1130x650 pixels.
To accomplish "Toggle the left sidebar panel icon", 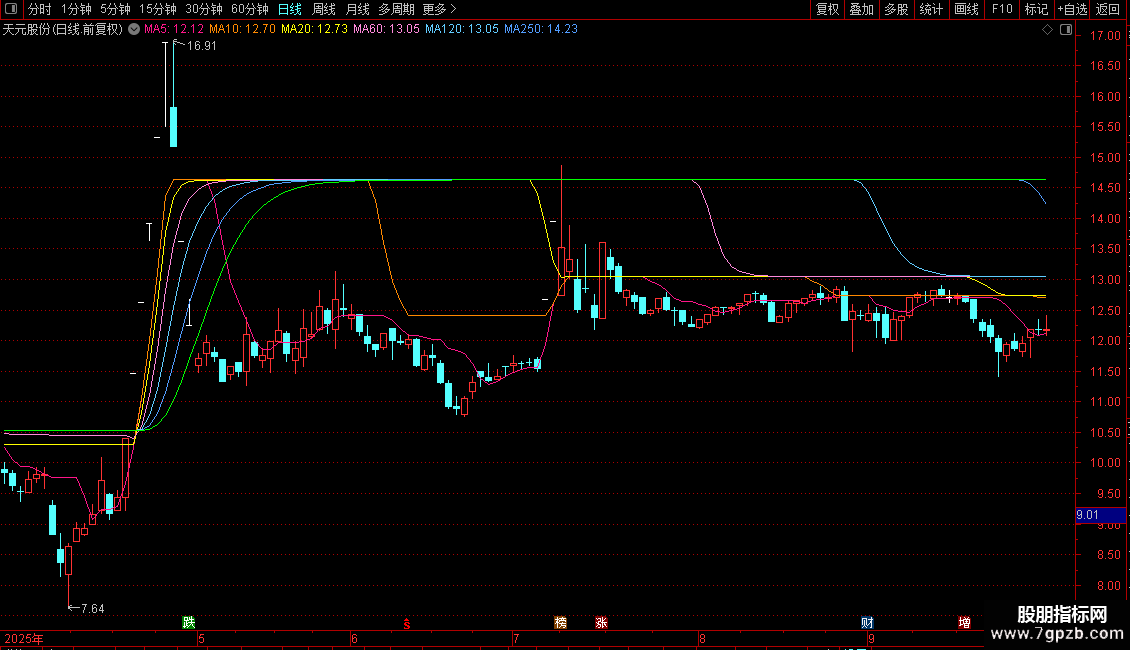I will point(11,9).
